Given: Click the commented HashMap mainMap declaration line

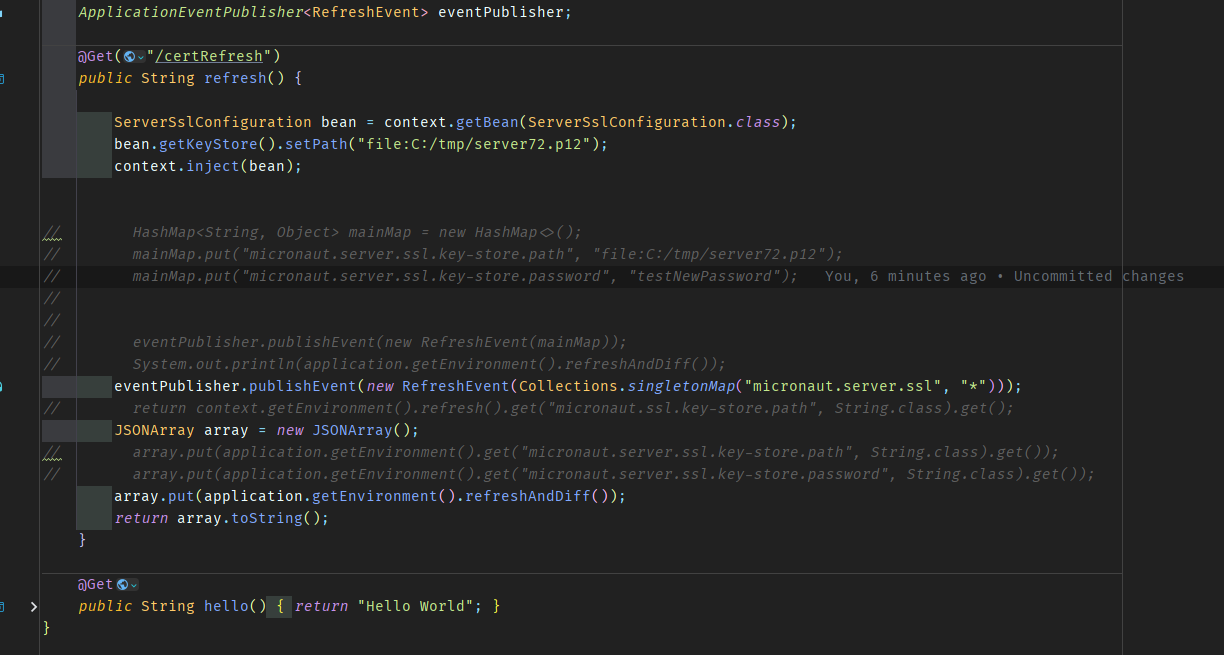Looking at the screenshot, I should (357, 232).
